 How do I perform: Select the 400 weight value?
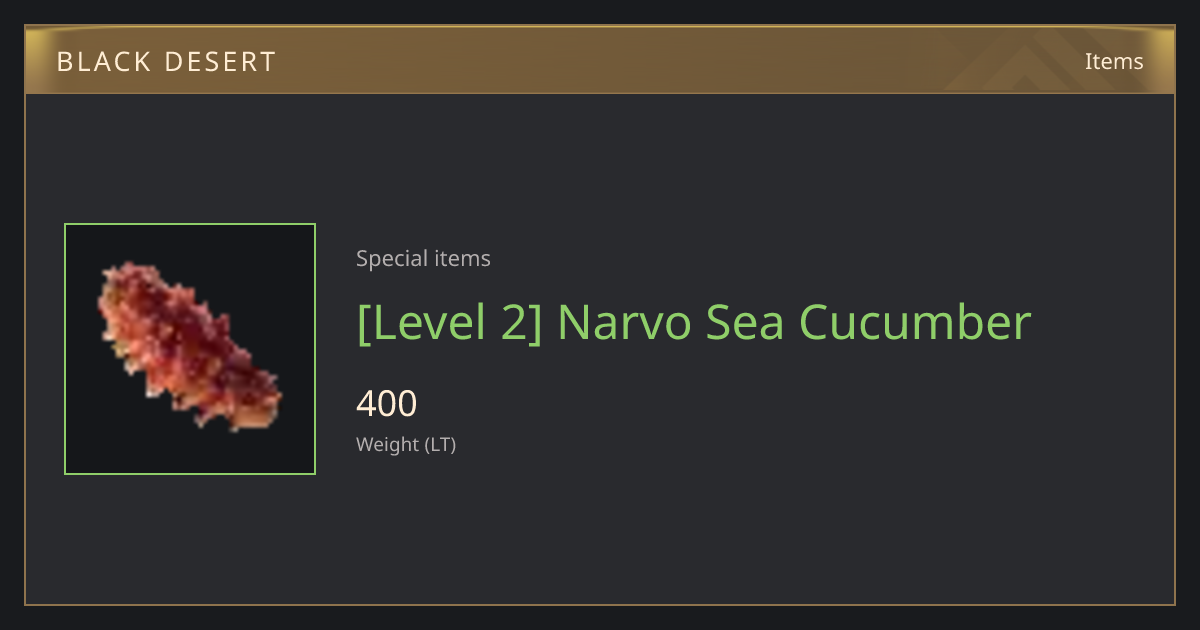[x=386, y=404]
